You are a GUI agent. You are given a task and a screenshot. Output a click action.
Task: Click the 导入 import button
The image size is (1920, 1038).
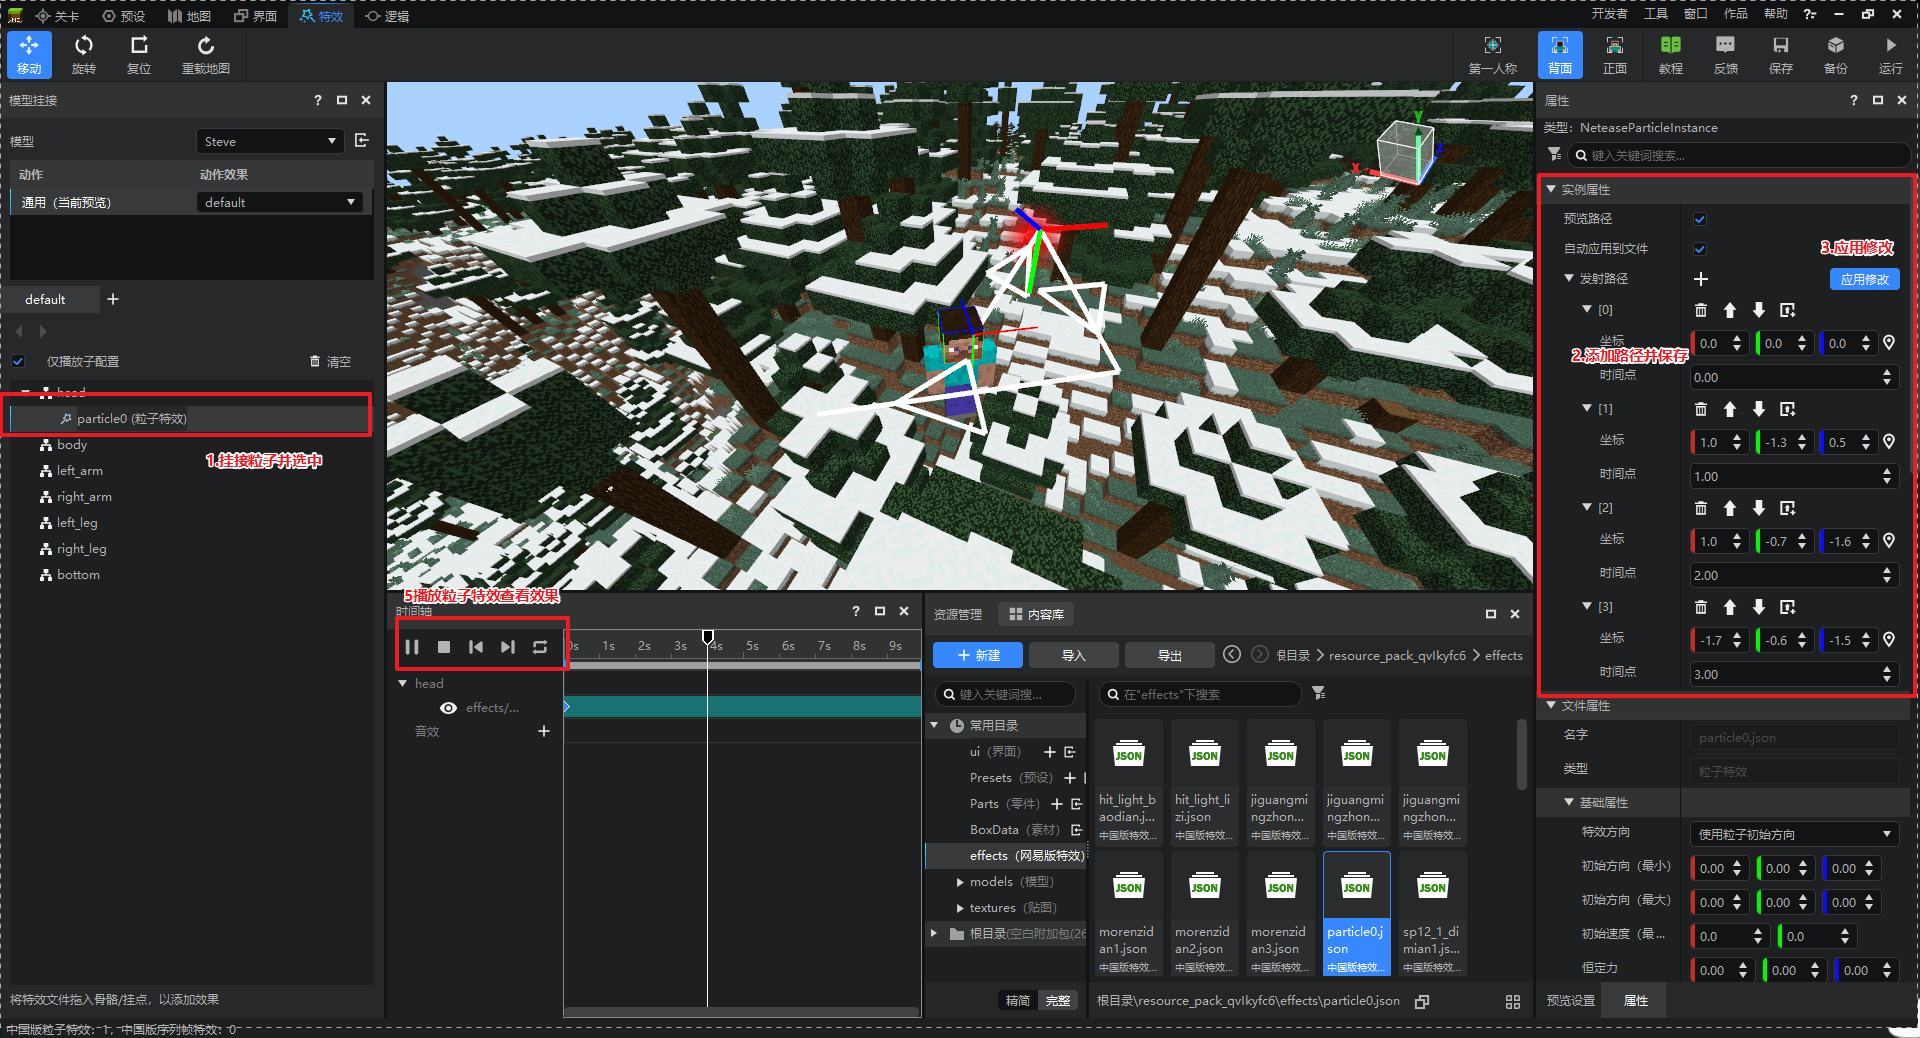[1073, 655]
